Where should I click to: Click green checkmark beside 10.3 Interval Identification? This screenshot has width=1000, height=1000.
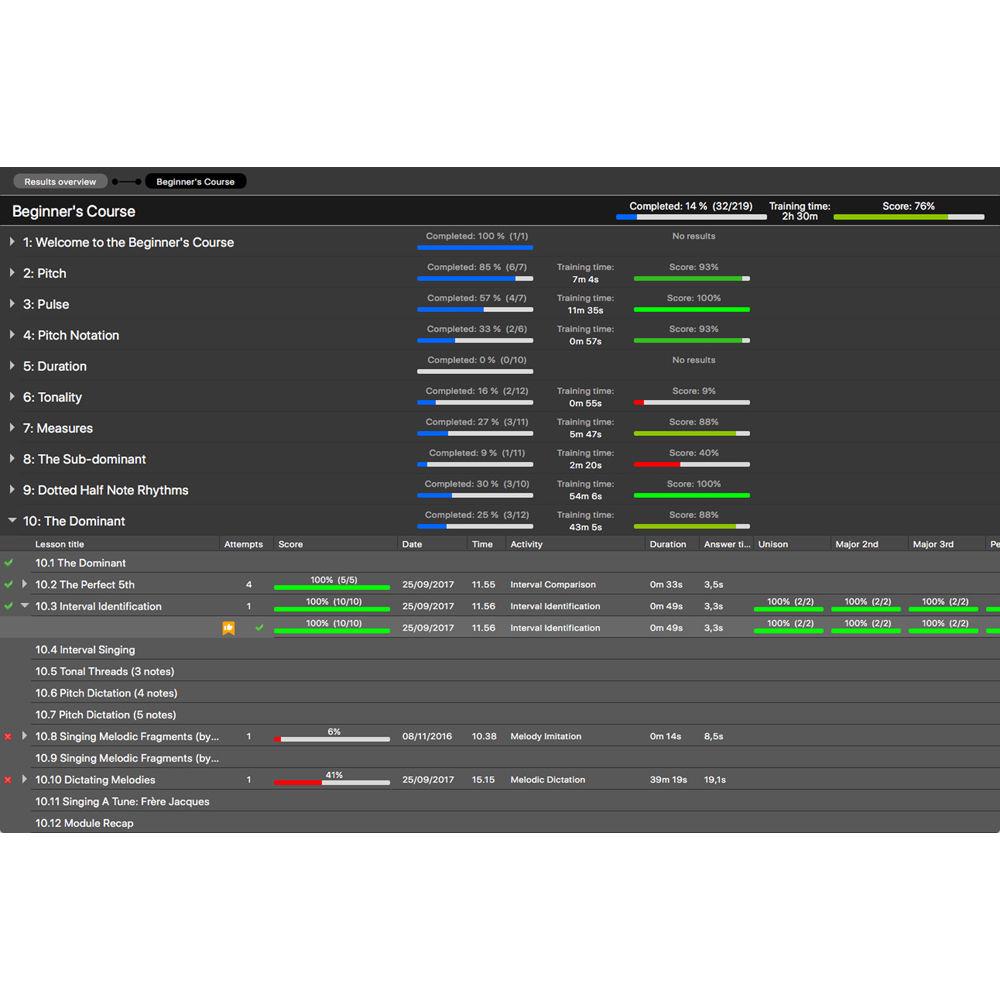coord(9,606)
